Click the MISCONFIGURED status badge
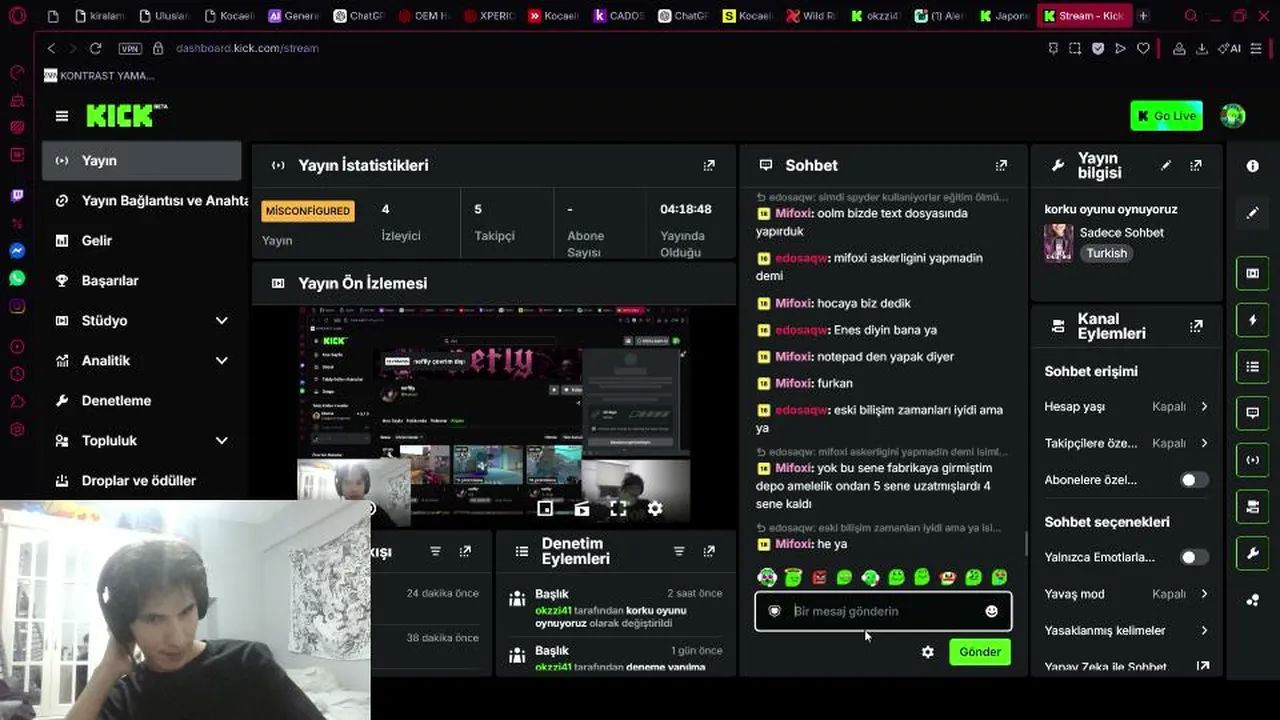This screenshot has width=1280, height=720. point(308,211)
